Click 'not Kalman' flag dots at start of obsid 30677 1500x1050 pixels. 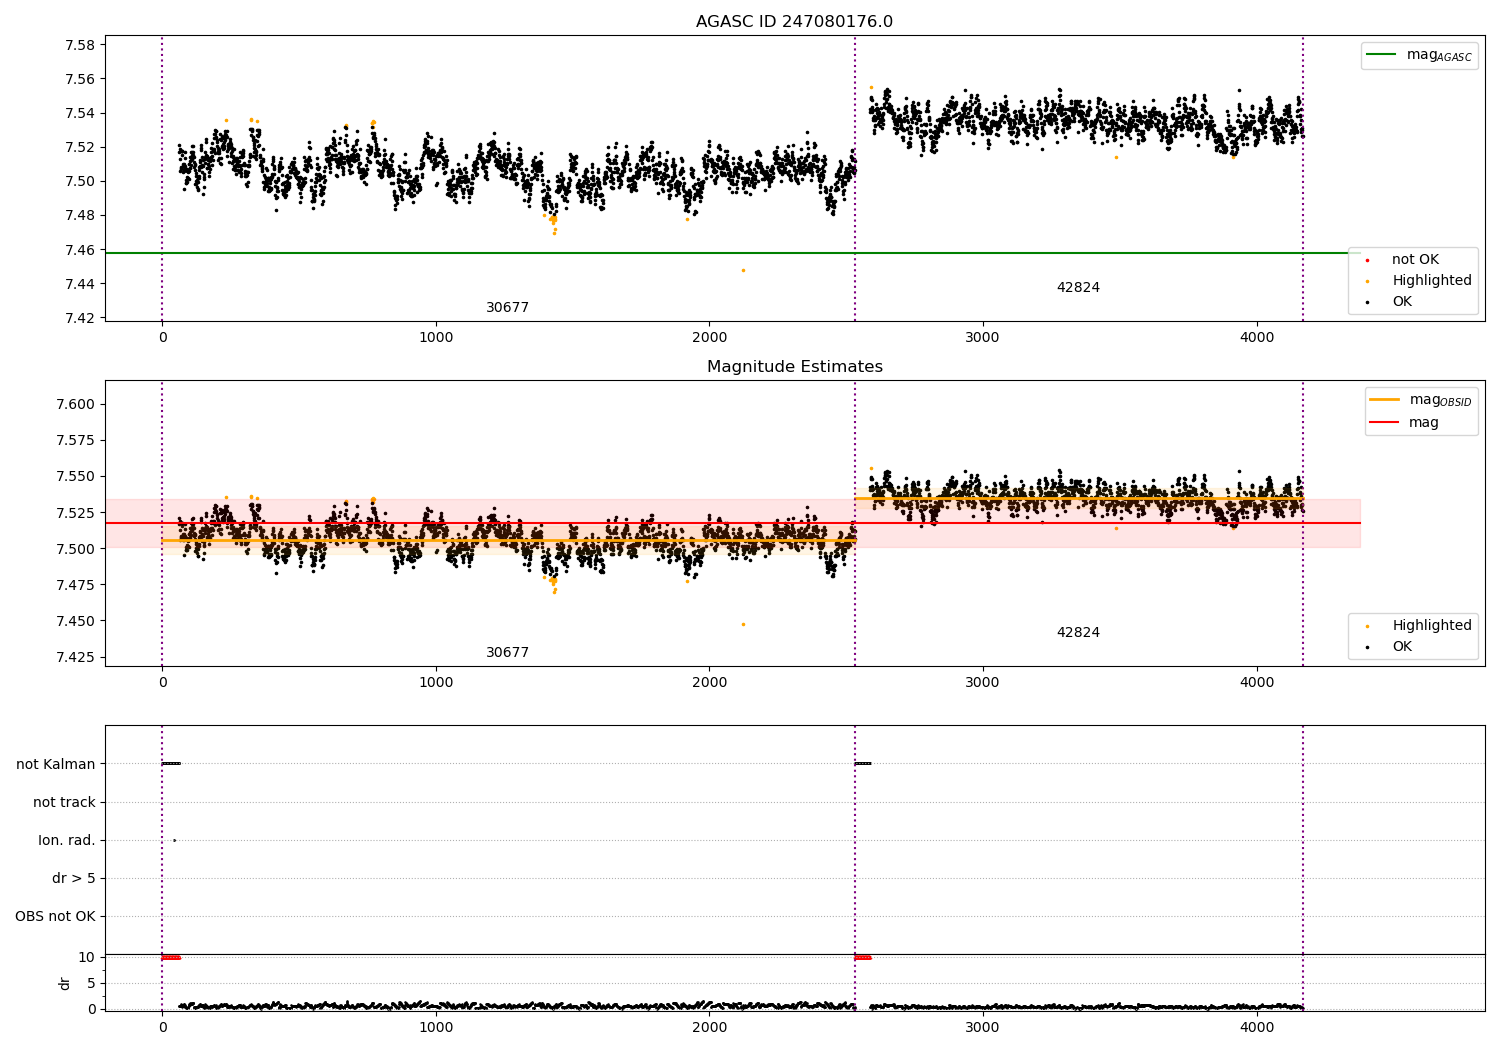[x=171, y=764]
